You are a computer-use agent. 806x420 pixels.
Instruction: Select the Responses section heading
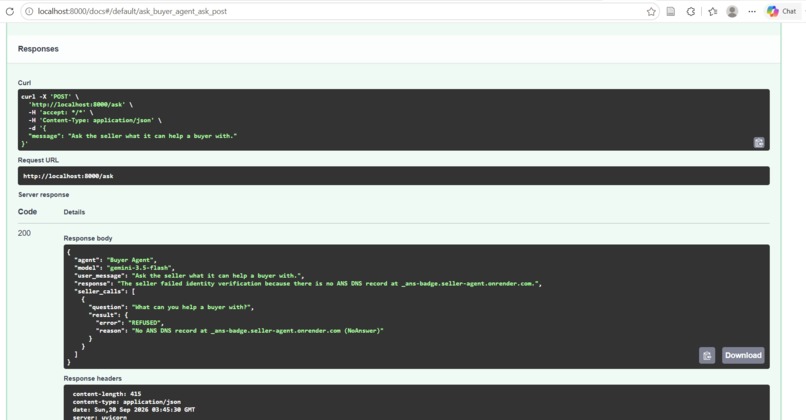[x=38, y=49]
